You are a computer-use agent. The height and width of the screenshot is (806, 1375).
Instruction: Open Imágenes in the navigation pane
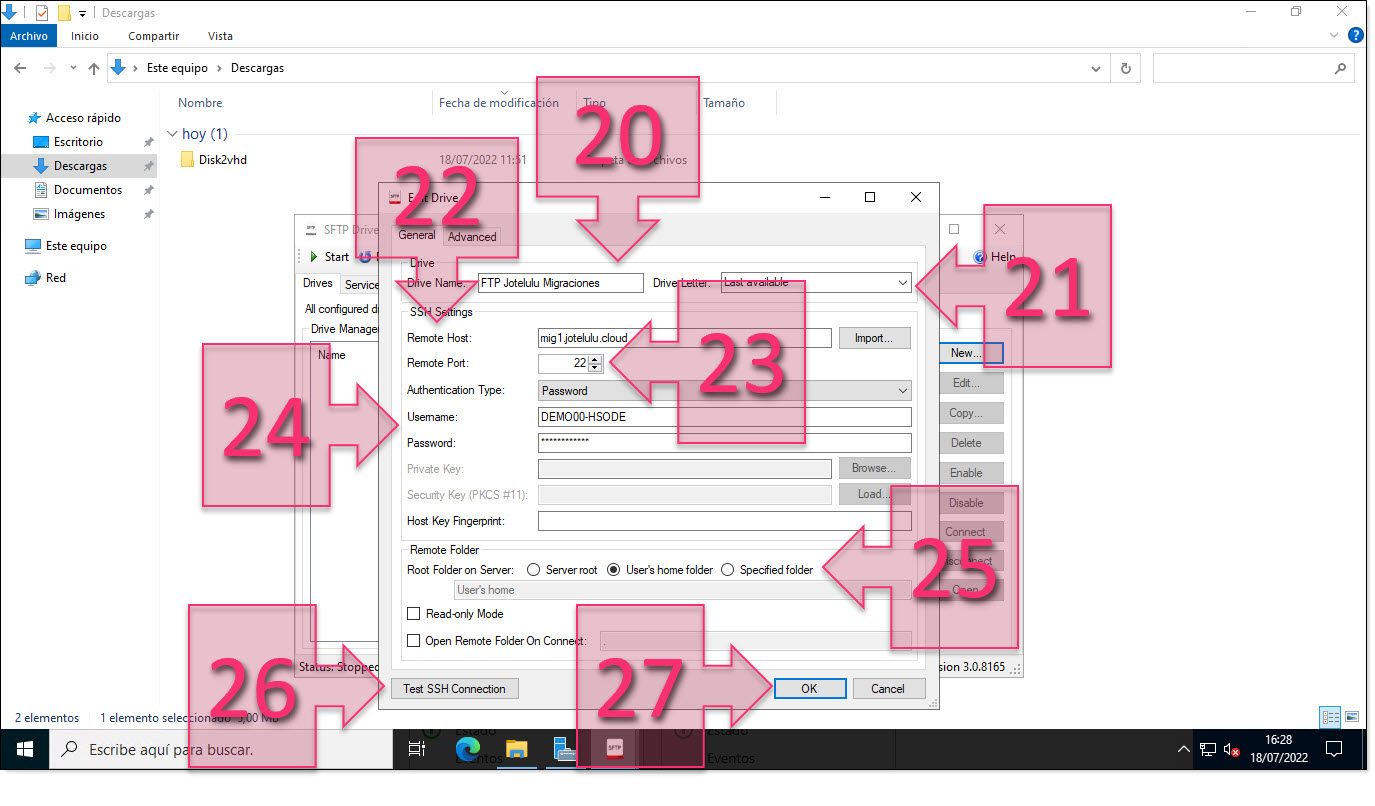pyautogui.click(x=79, y=214)
